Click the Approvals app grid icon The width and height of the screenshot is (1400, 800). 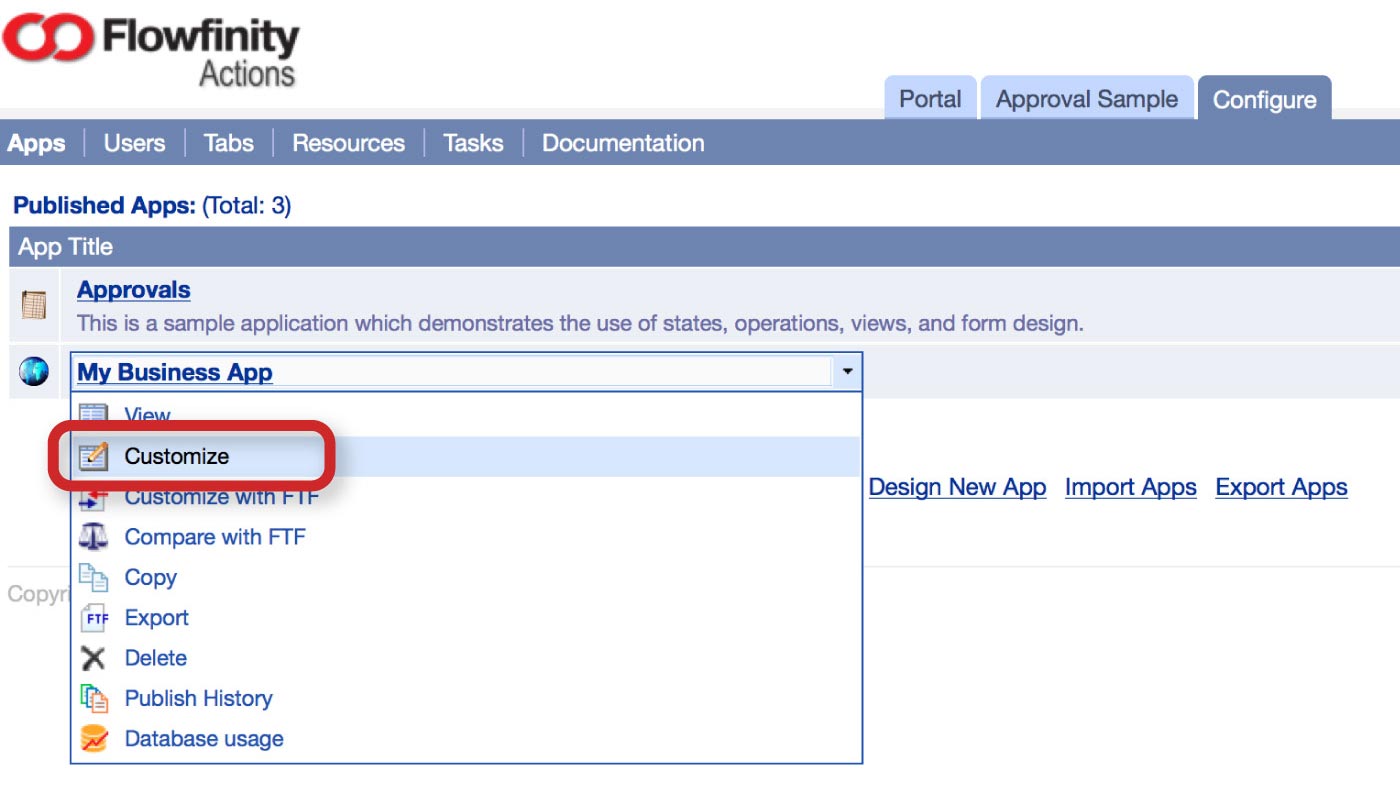34,305
